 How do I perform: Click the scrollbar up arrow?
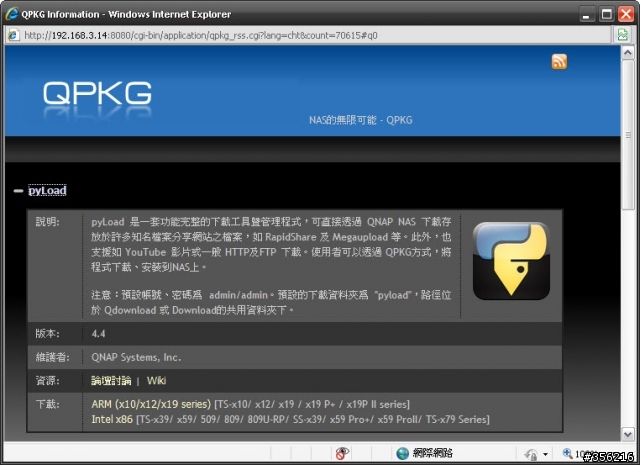point(628,52)
